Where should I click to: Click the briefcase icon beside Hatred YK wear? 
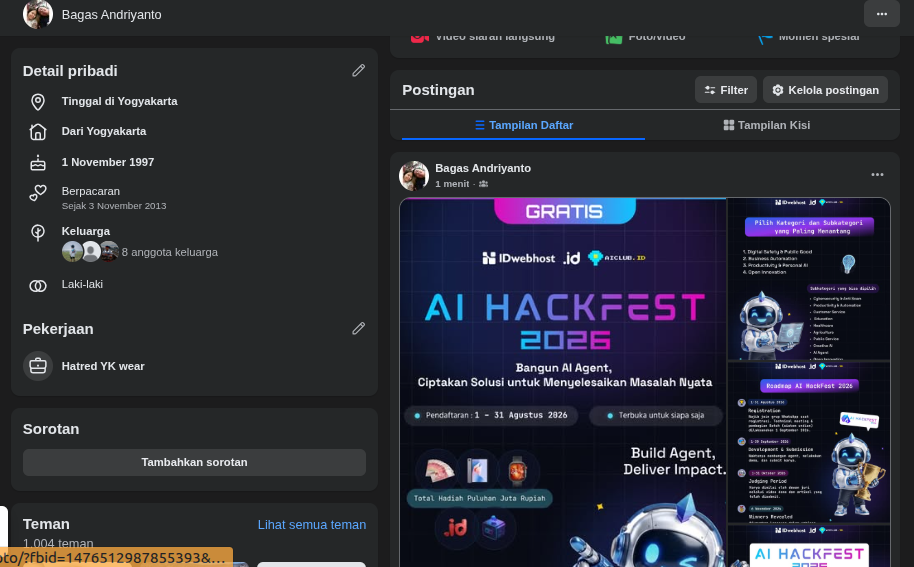tap(38, 366)
